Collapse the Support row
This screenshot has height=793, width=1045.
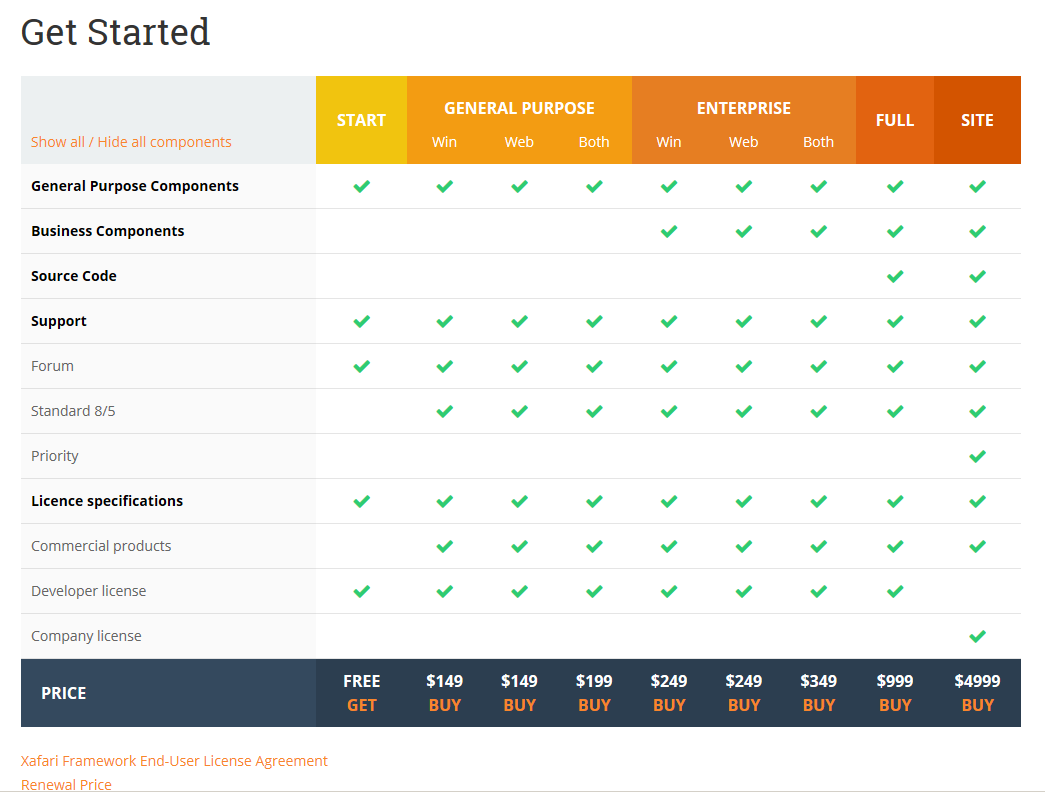59,321
